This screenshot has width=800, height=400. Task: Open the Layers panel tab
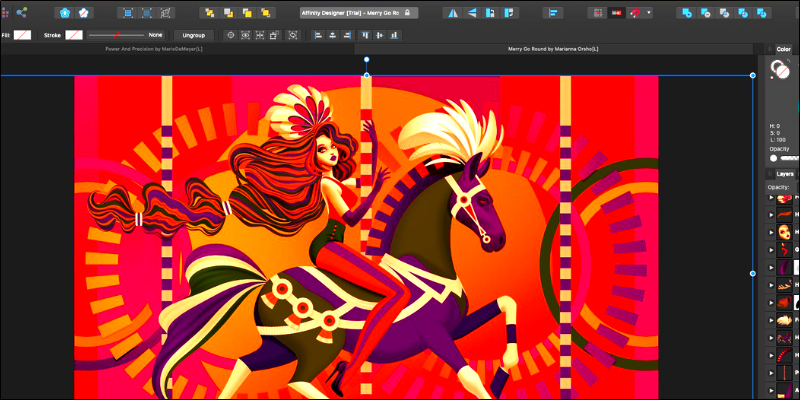[x=785, y=174]
